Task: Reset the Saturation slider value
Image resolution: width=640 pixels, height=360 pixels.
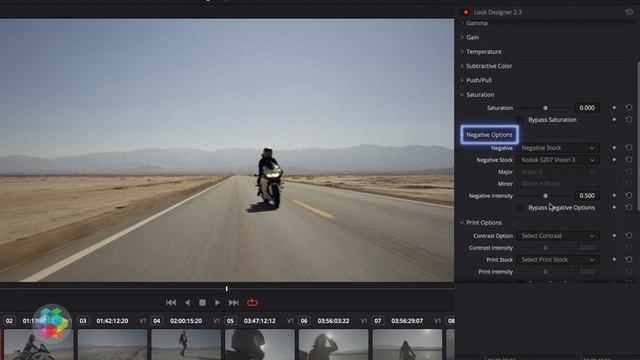Action: point(629,107)
